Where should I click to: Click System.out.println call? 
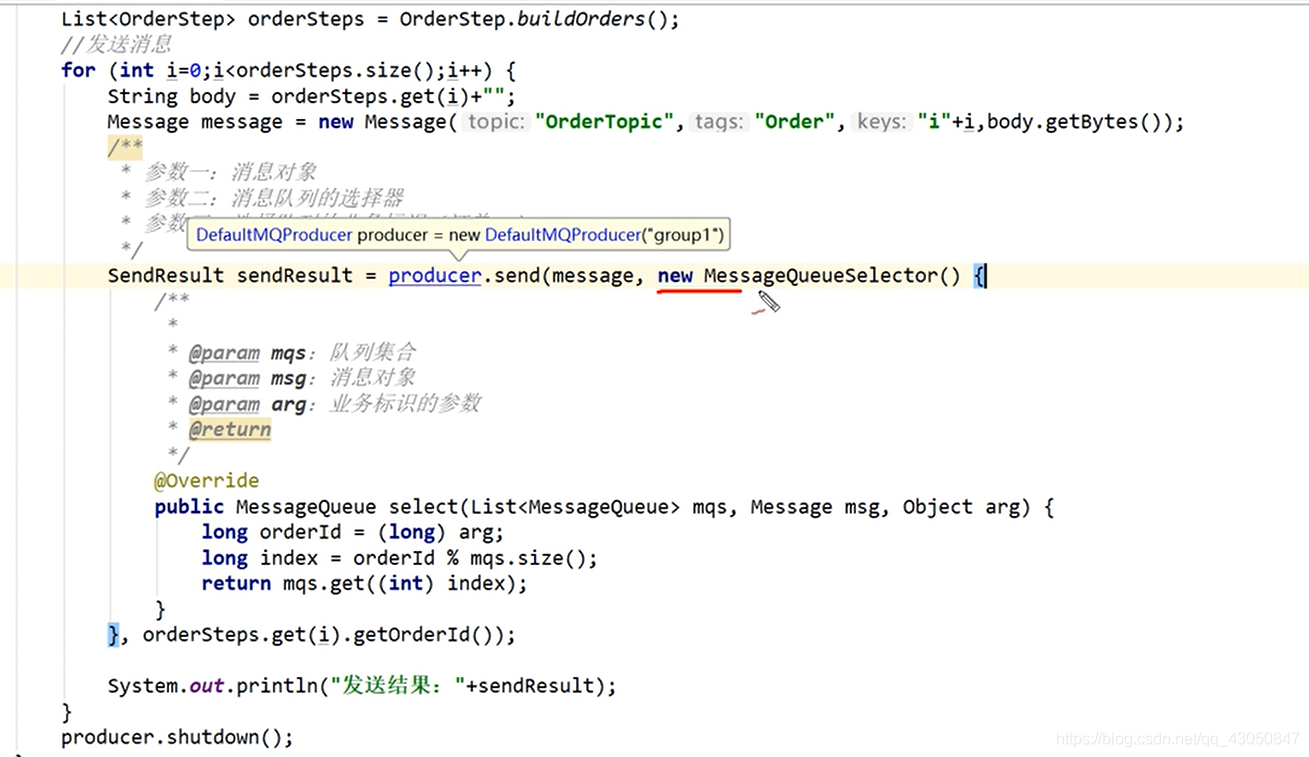coord(362,686)
